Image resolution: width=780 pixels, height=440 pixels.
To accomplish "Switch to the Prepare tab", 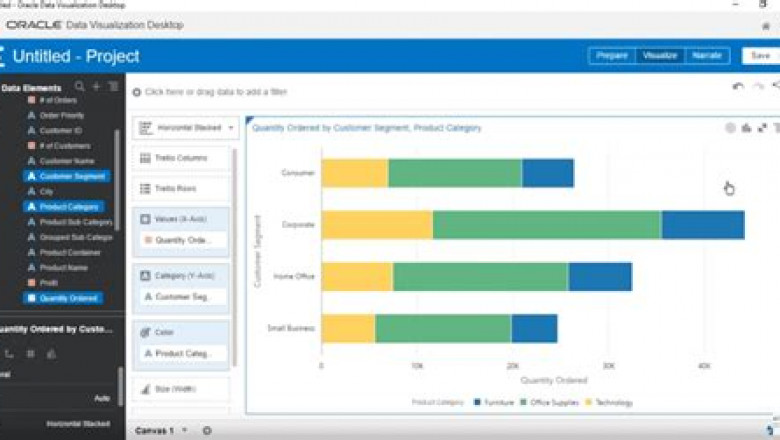I will pyautogui.click(x=611, y=56).
